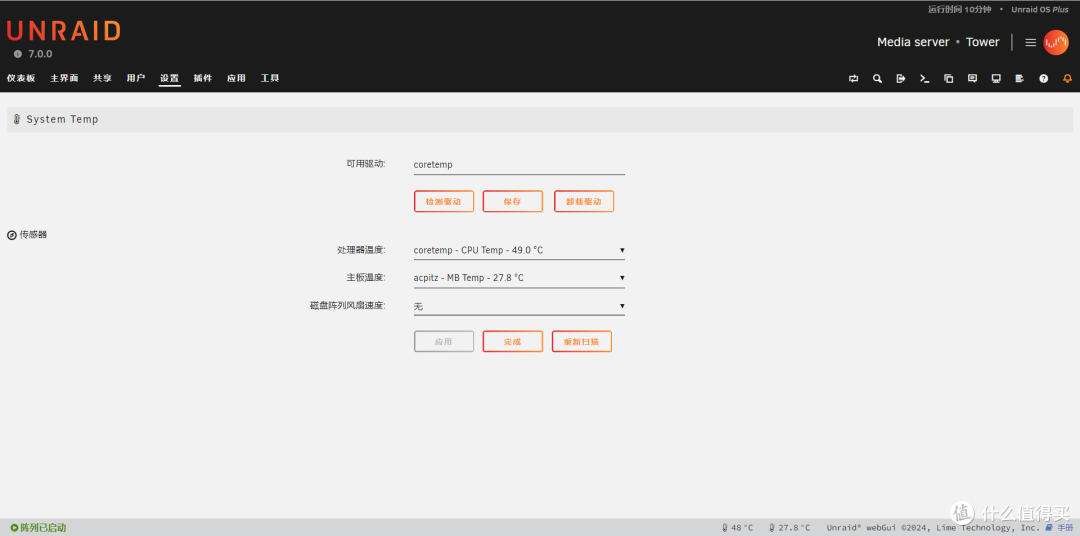The width and height of the screenshot is (1080, 536).
Task: Click the version info icon beside 7.0.0
Action: tap(18, 54)
